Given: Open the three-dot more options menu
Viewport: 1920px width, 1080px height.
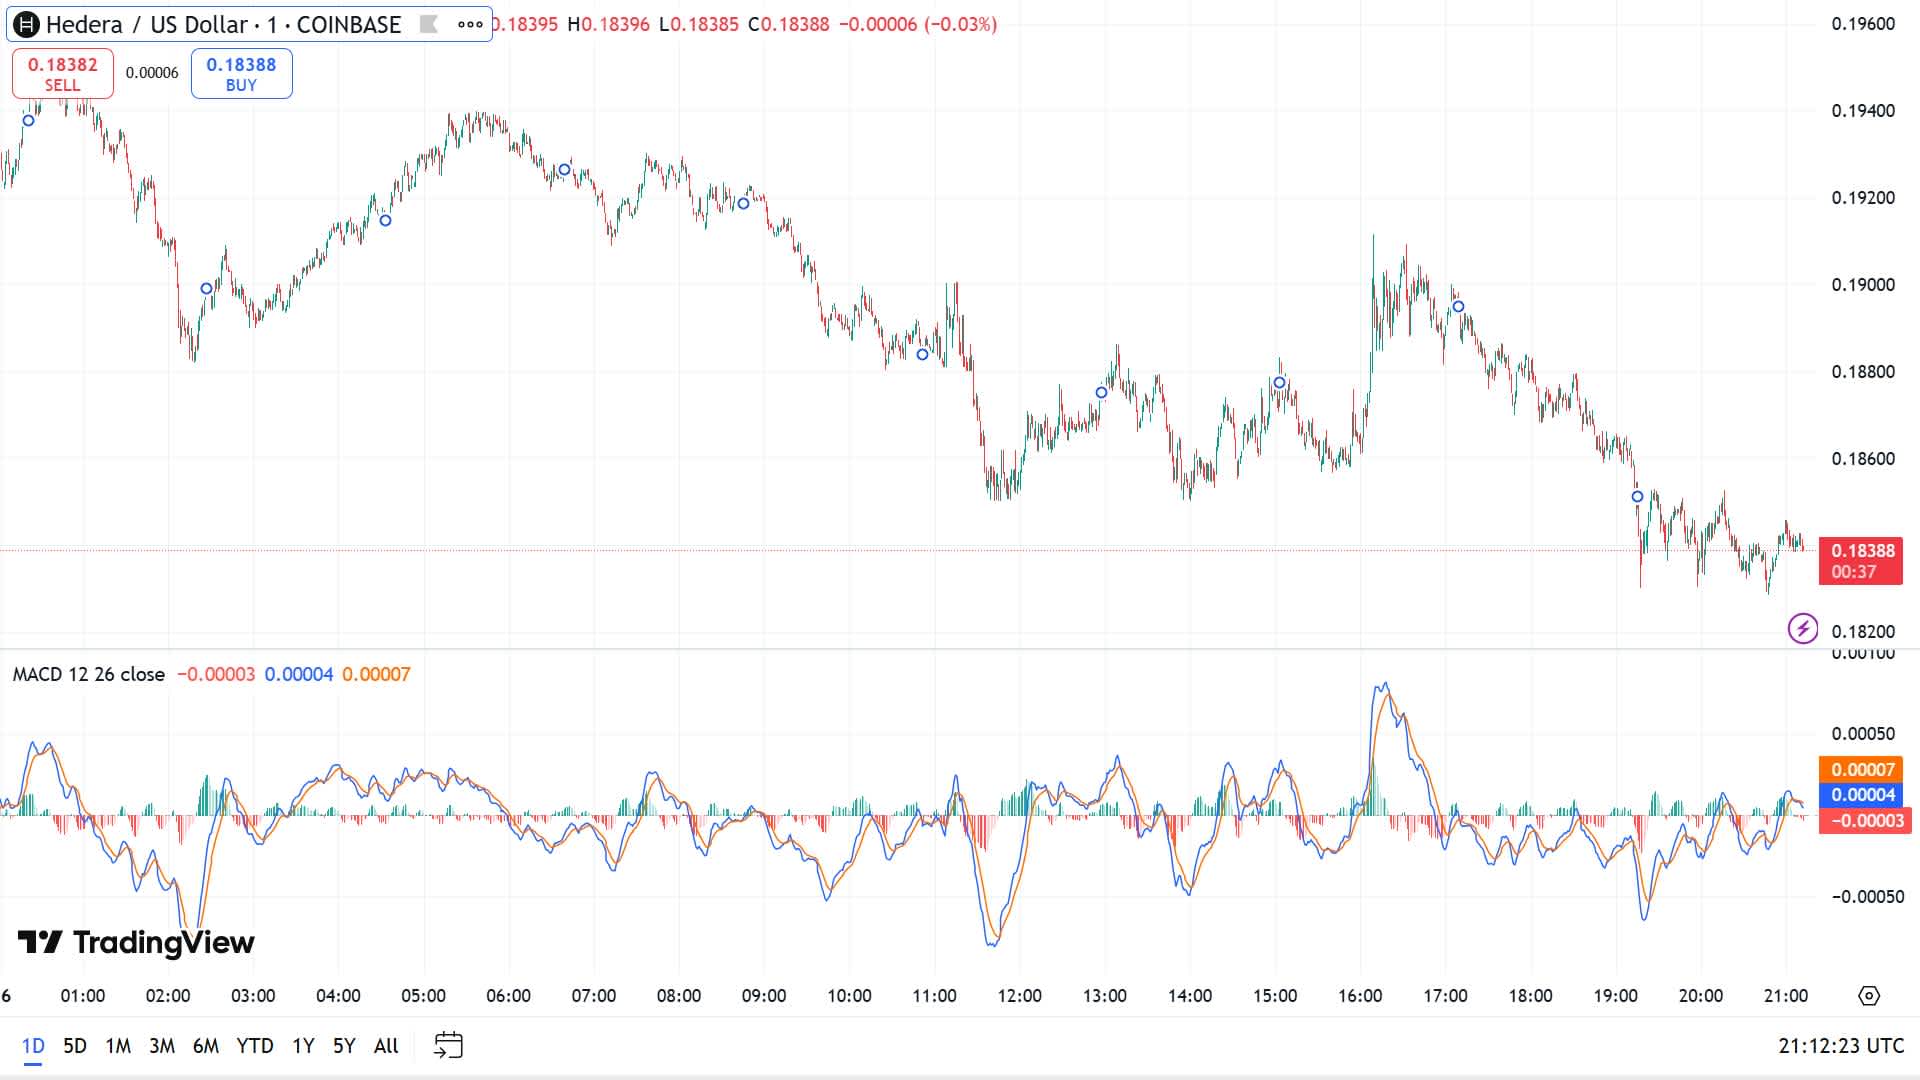Looking at the screenshot, I should point(469,24).
